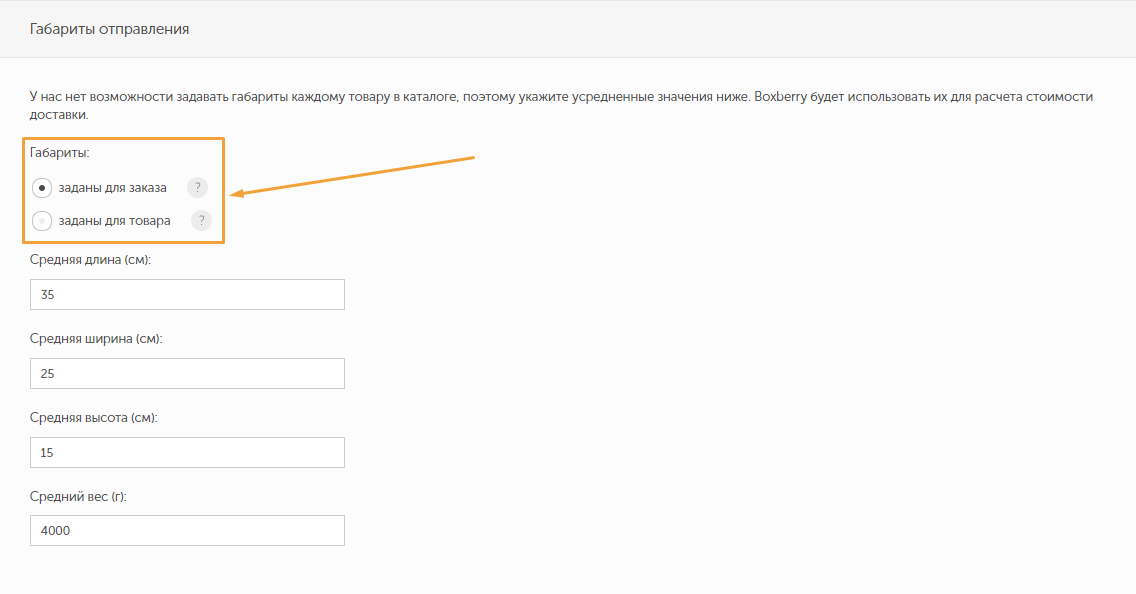Focus the average width field containing 25
This screenshot has height=594, width=1136.
188,374
